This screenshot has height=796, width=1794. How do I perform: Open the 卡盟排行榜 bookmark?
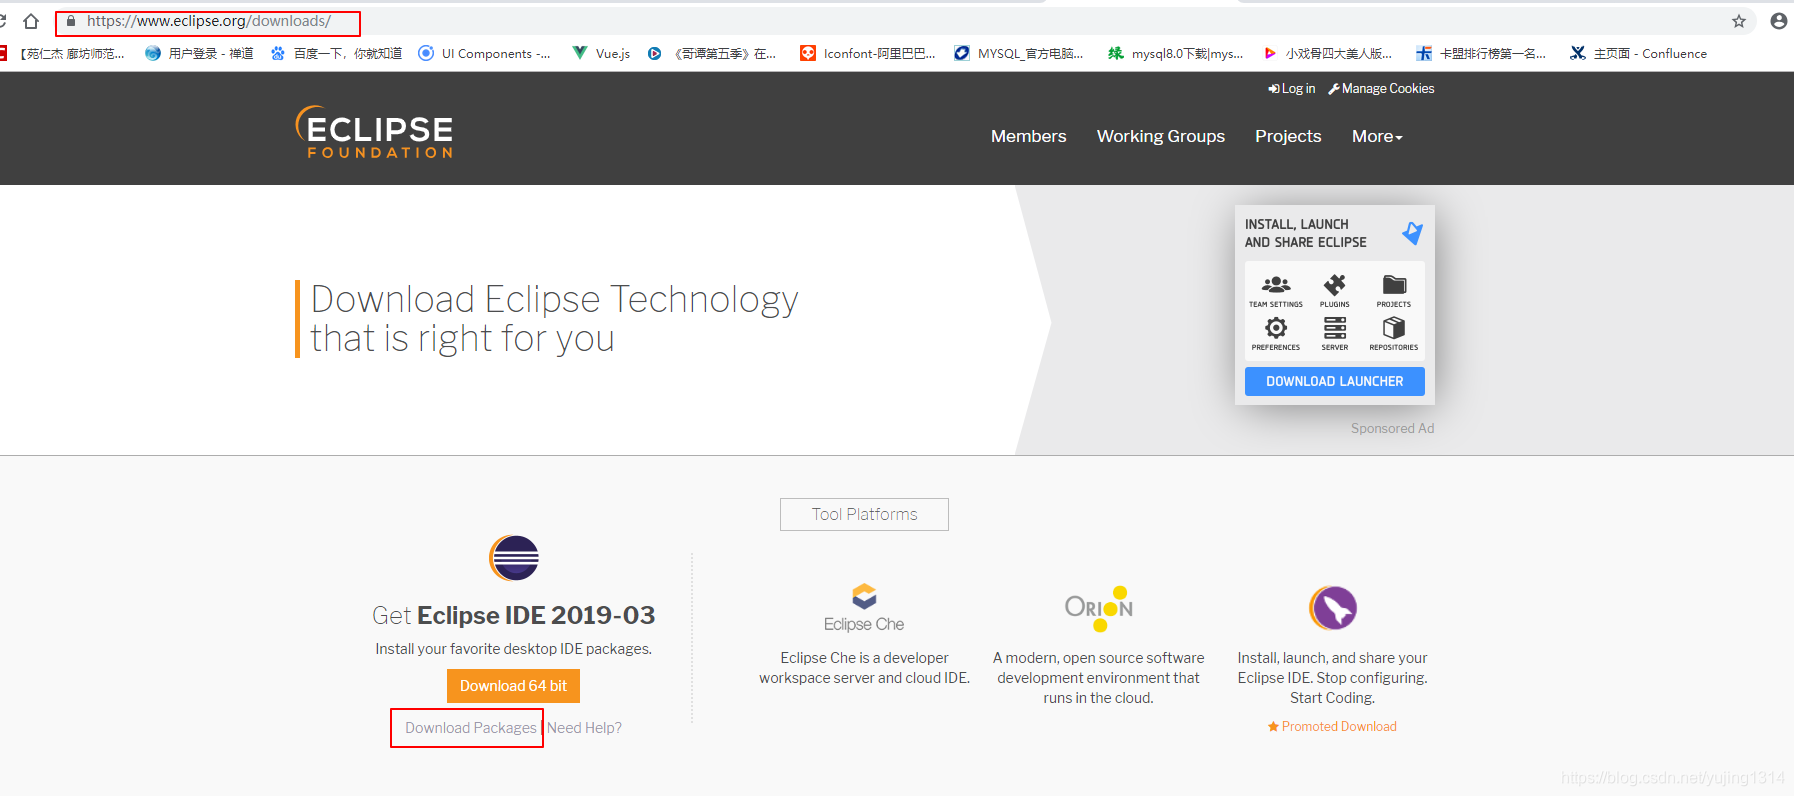1481,54
